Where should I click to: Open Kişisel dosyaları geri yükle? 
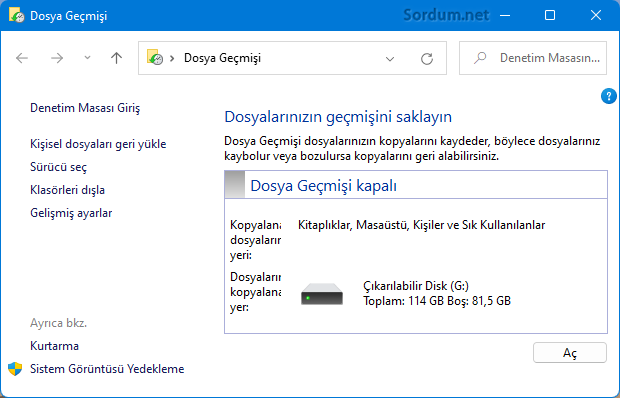98,144
